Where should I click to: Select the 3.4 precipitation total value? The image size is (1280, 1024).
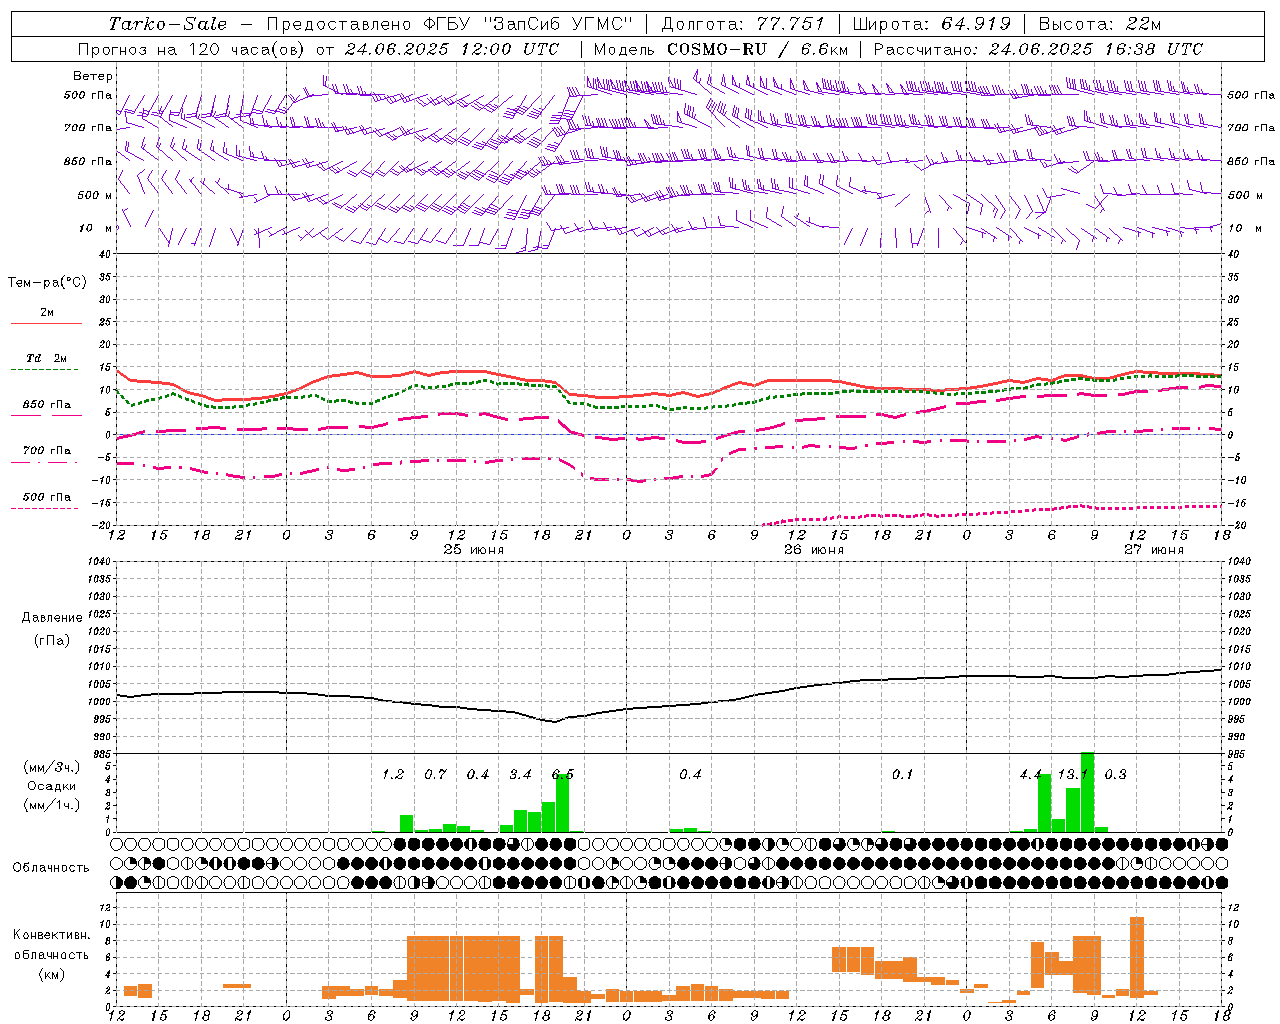[x=520, y=775]
